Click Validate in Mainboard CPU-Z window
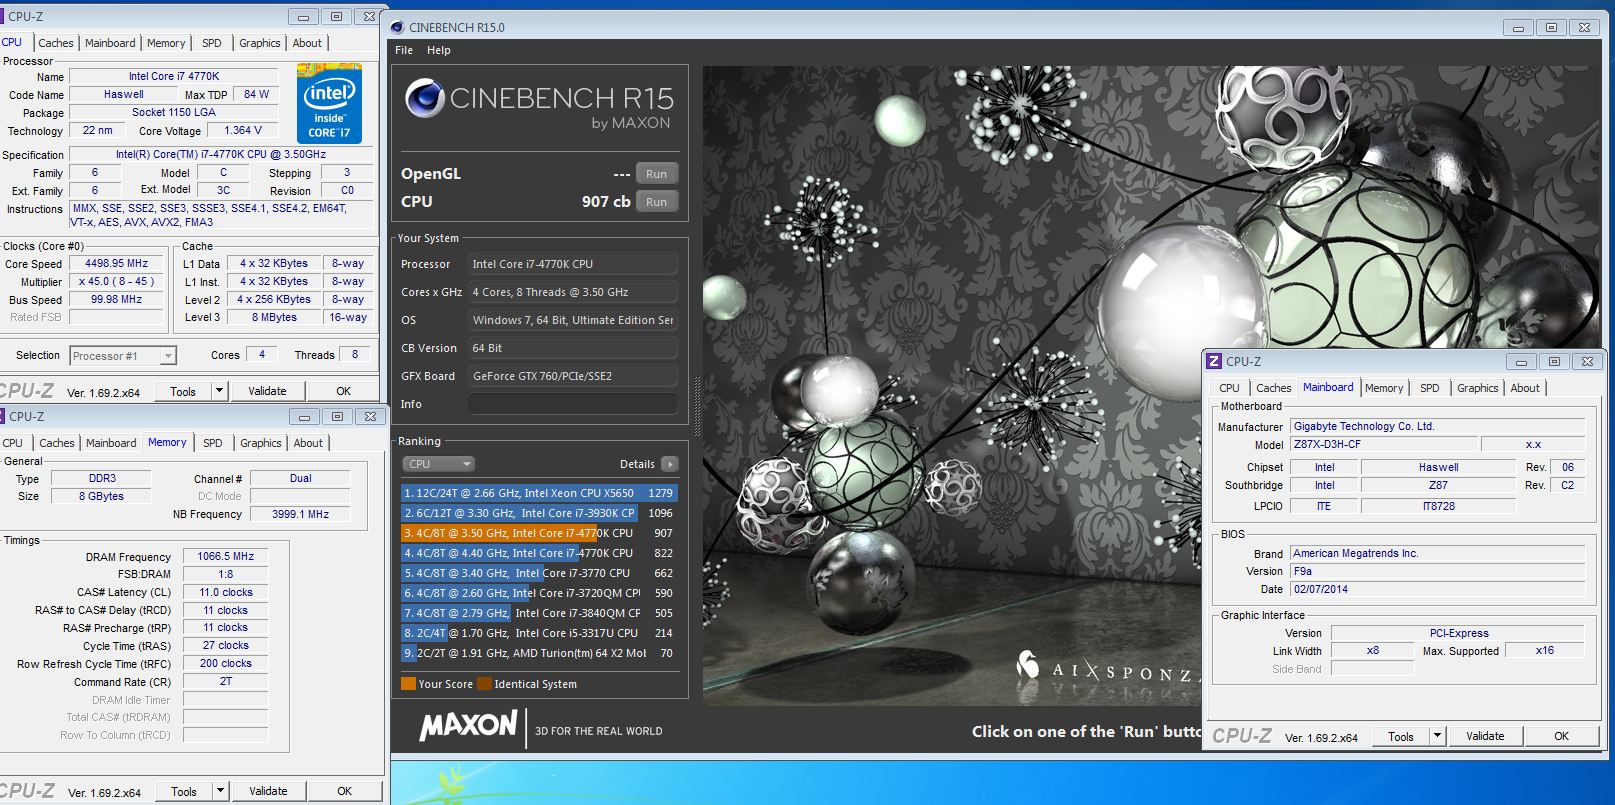1615x805 pixels. click(x=1485, y=736)
